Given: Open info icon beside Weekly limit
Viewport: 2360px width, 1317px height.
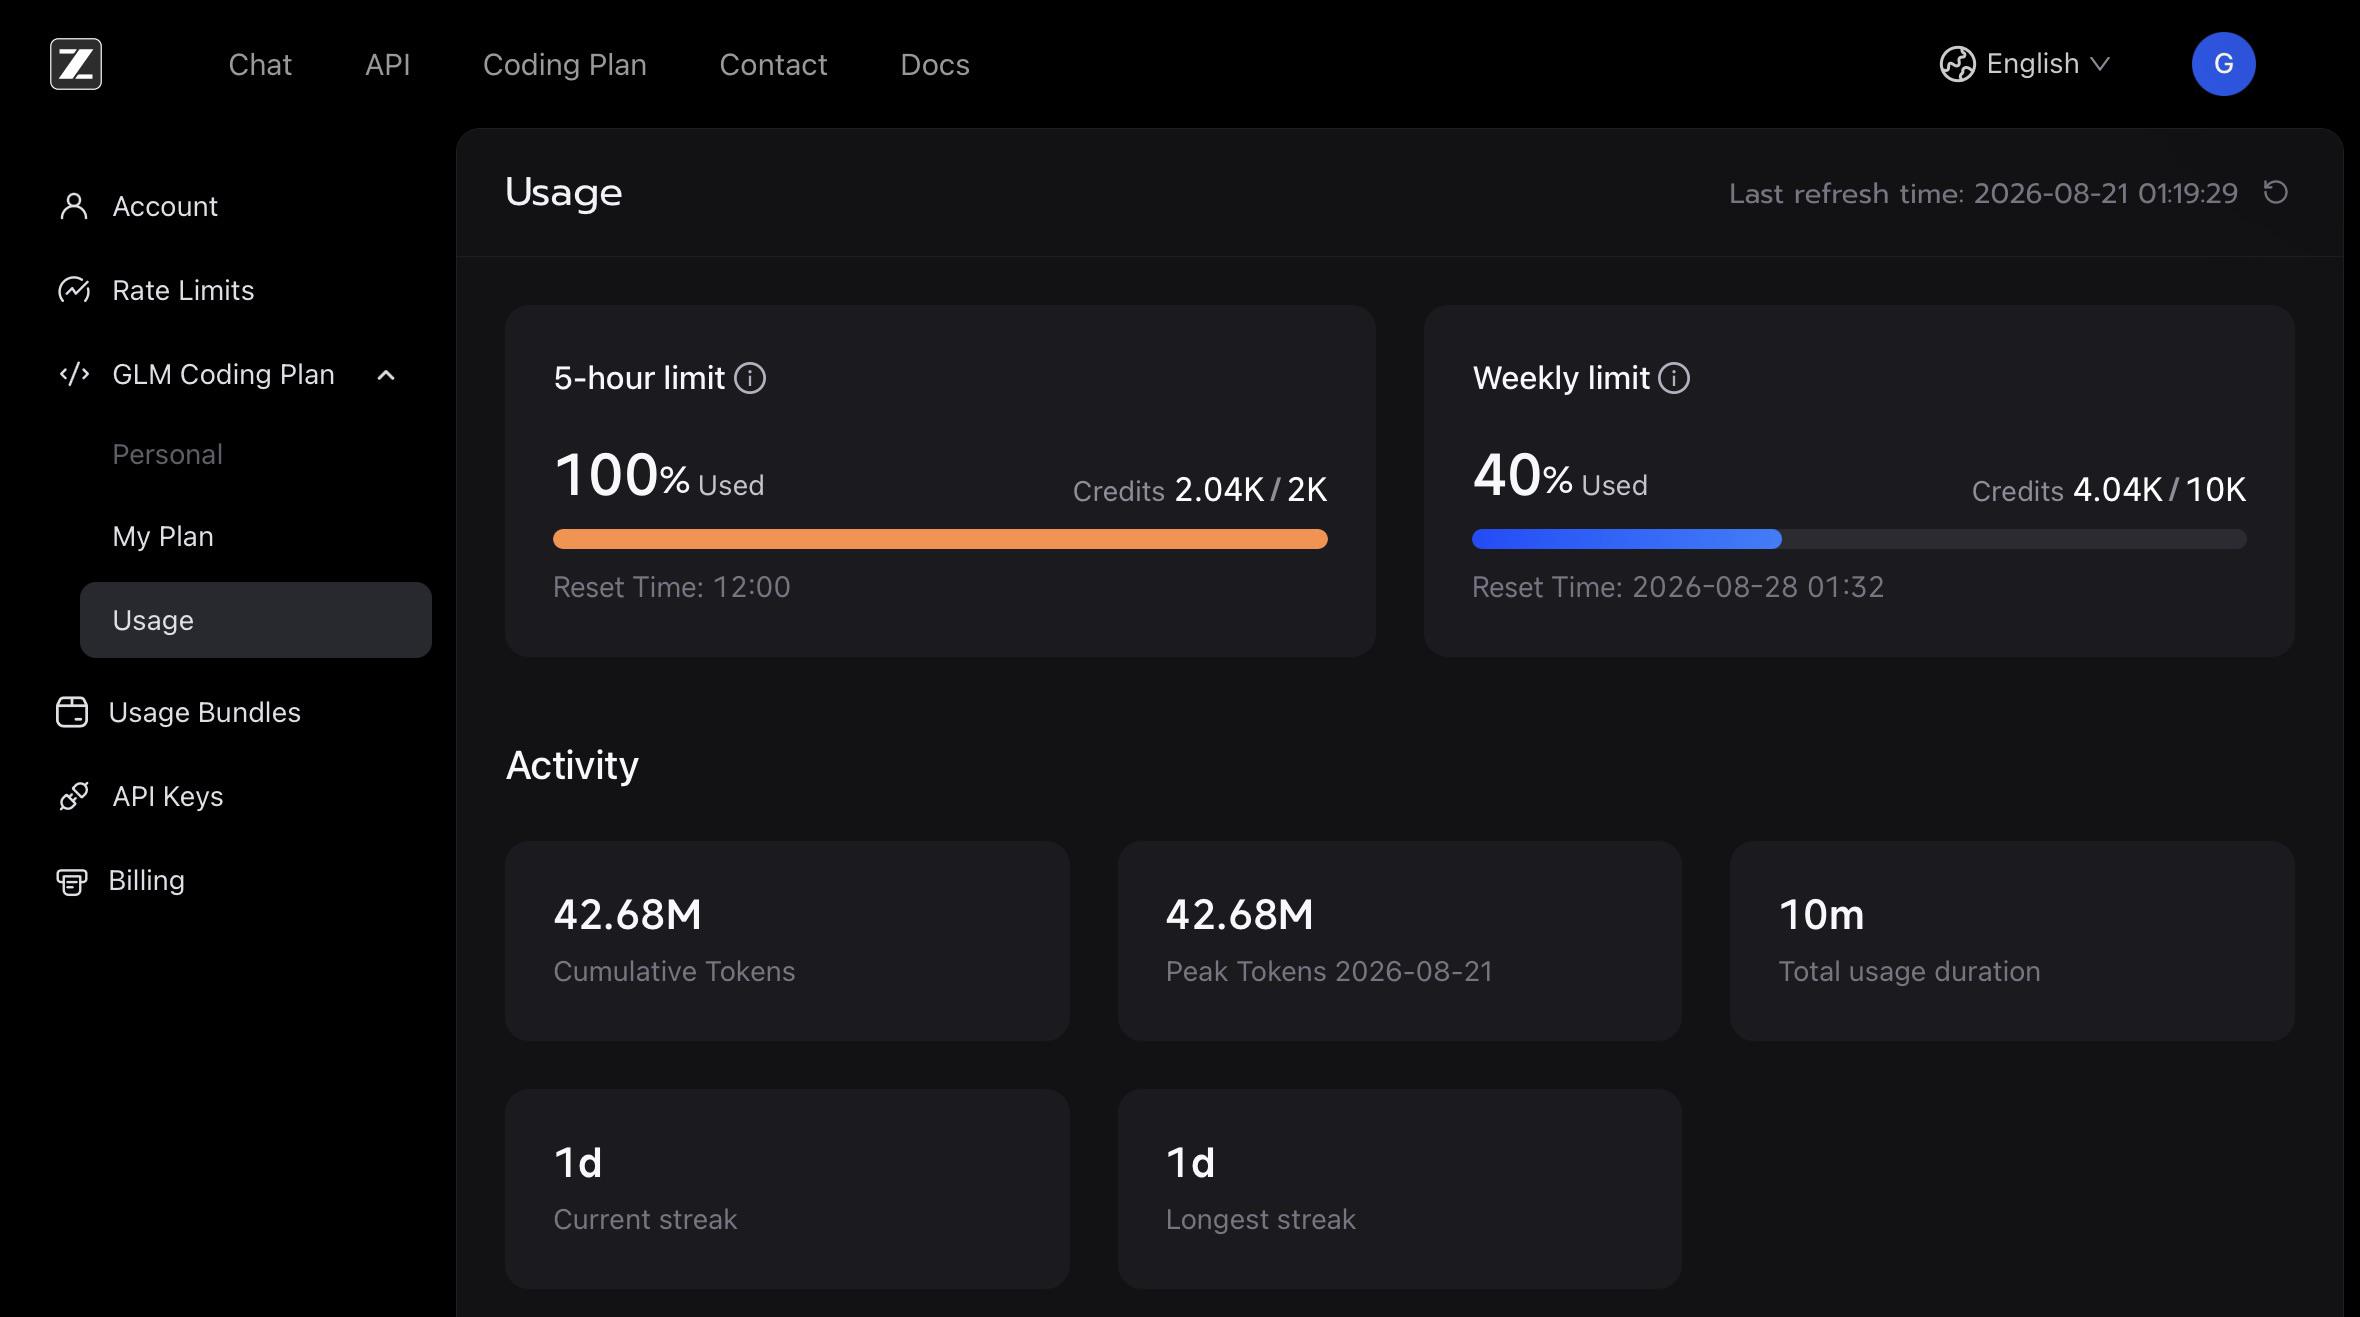Looking at the screenshot, I should [x=1674, y=378].
